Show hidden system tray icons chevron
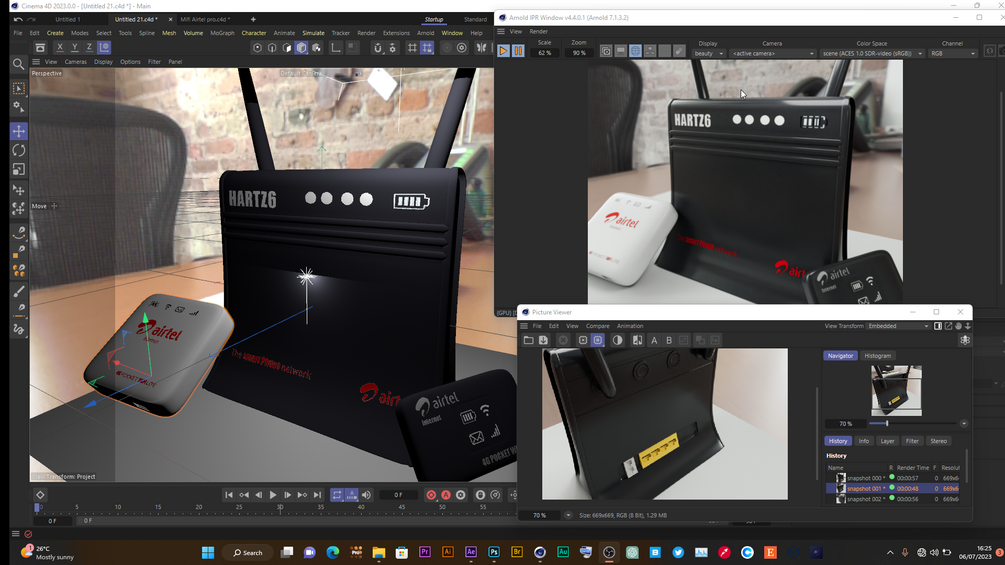The width and height of the screenshot is (1005, 565). point(890,553)
